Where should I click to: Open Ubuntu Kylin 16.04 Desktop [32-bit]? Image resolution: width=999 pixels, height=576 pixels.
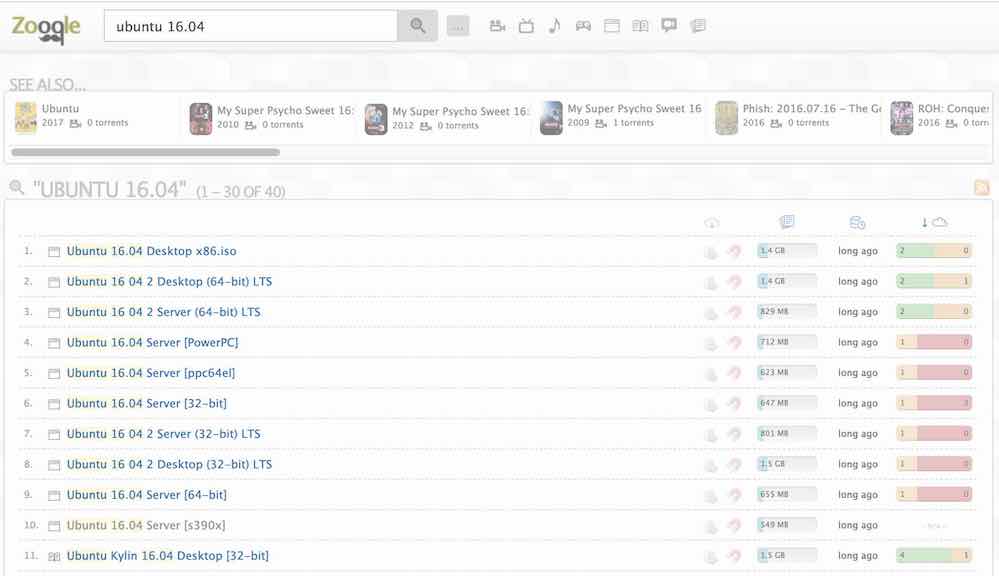167,556
